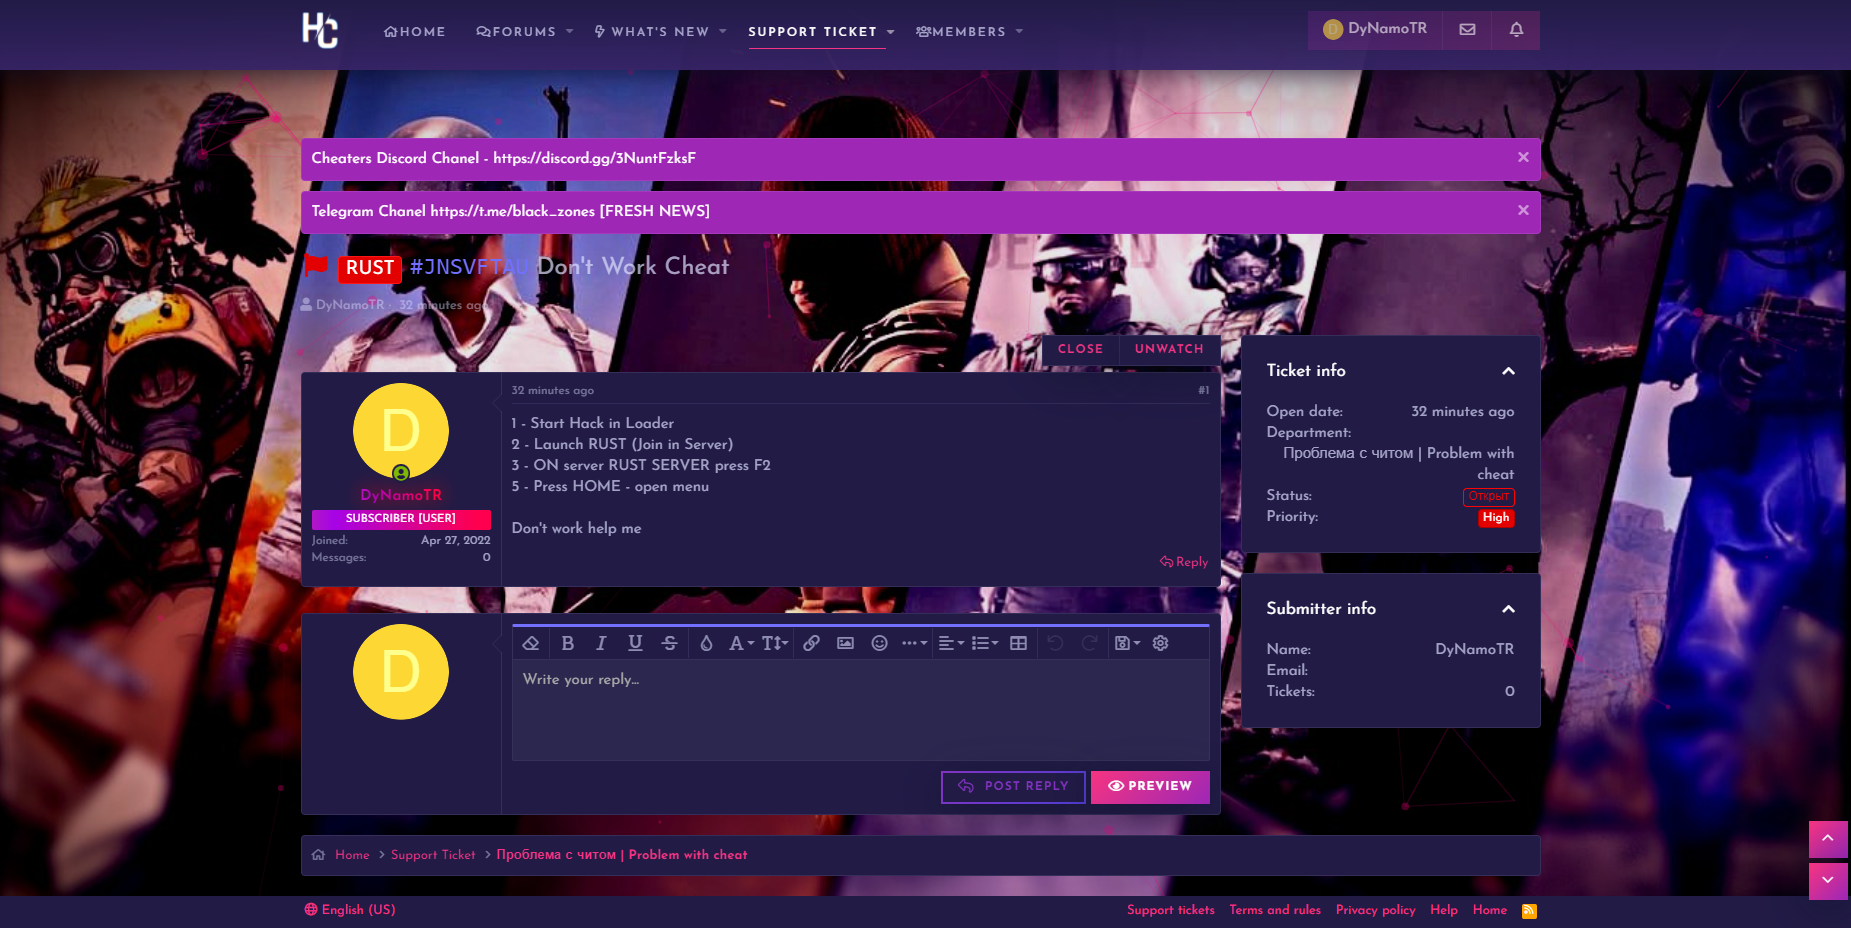Viewport: 1851px width, 928px height.
Task: Click the scroll to top arrow button
Action: (1828, 839)
